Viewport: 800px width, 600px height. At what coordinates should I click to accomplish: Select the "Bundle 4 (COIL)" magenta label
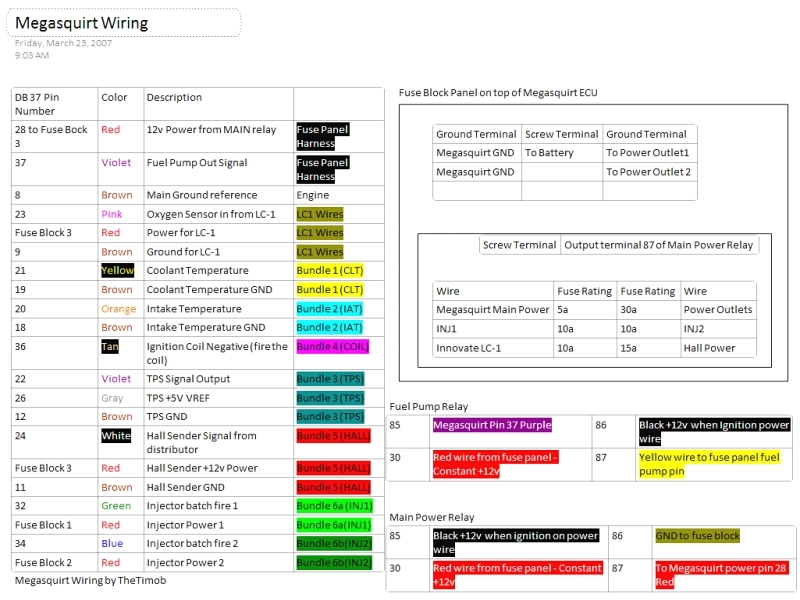(334, 347)
